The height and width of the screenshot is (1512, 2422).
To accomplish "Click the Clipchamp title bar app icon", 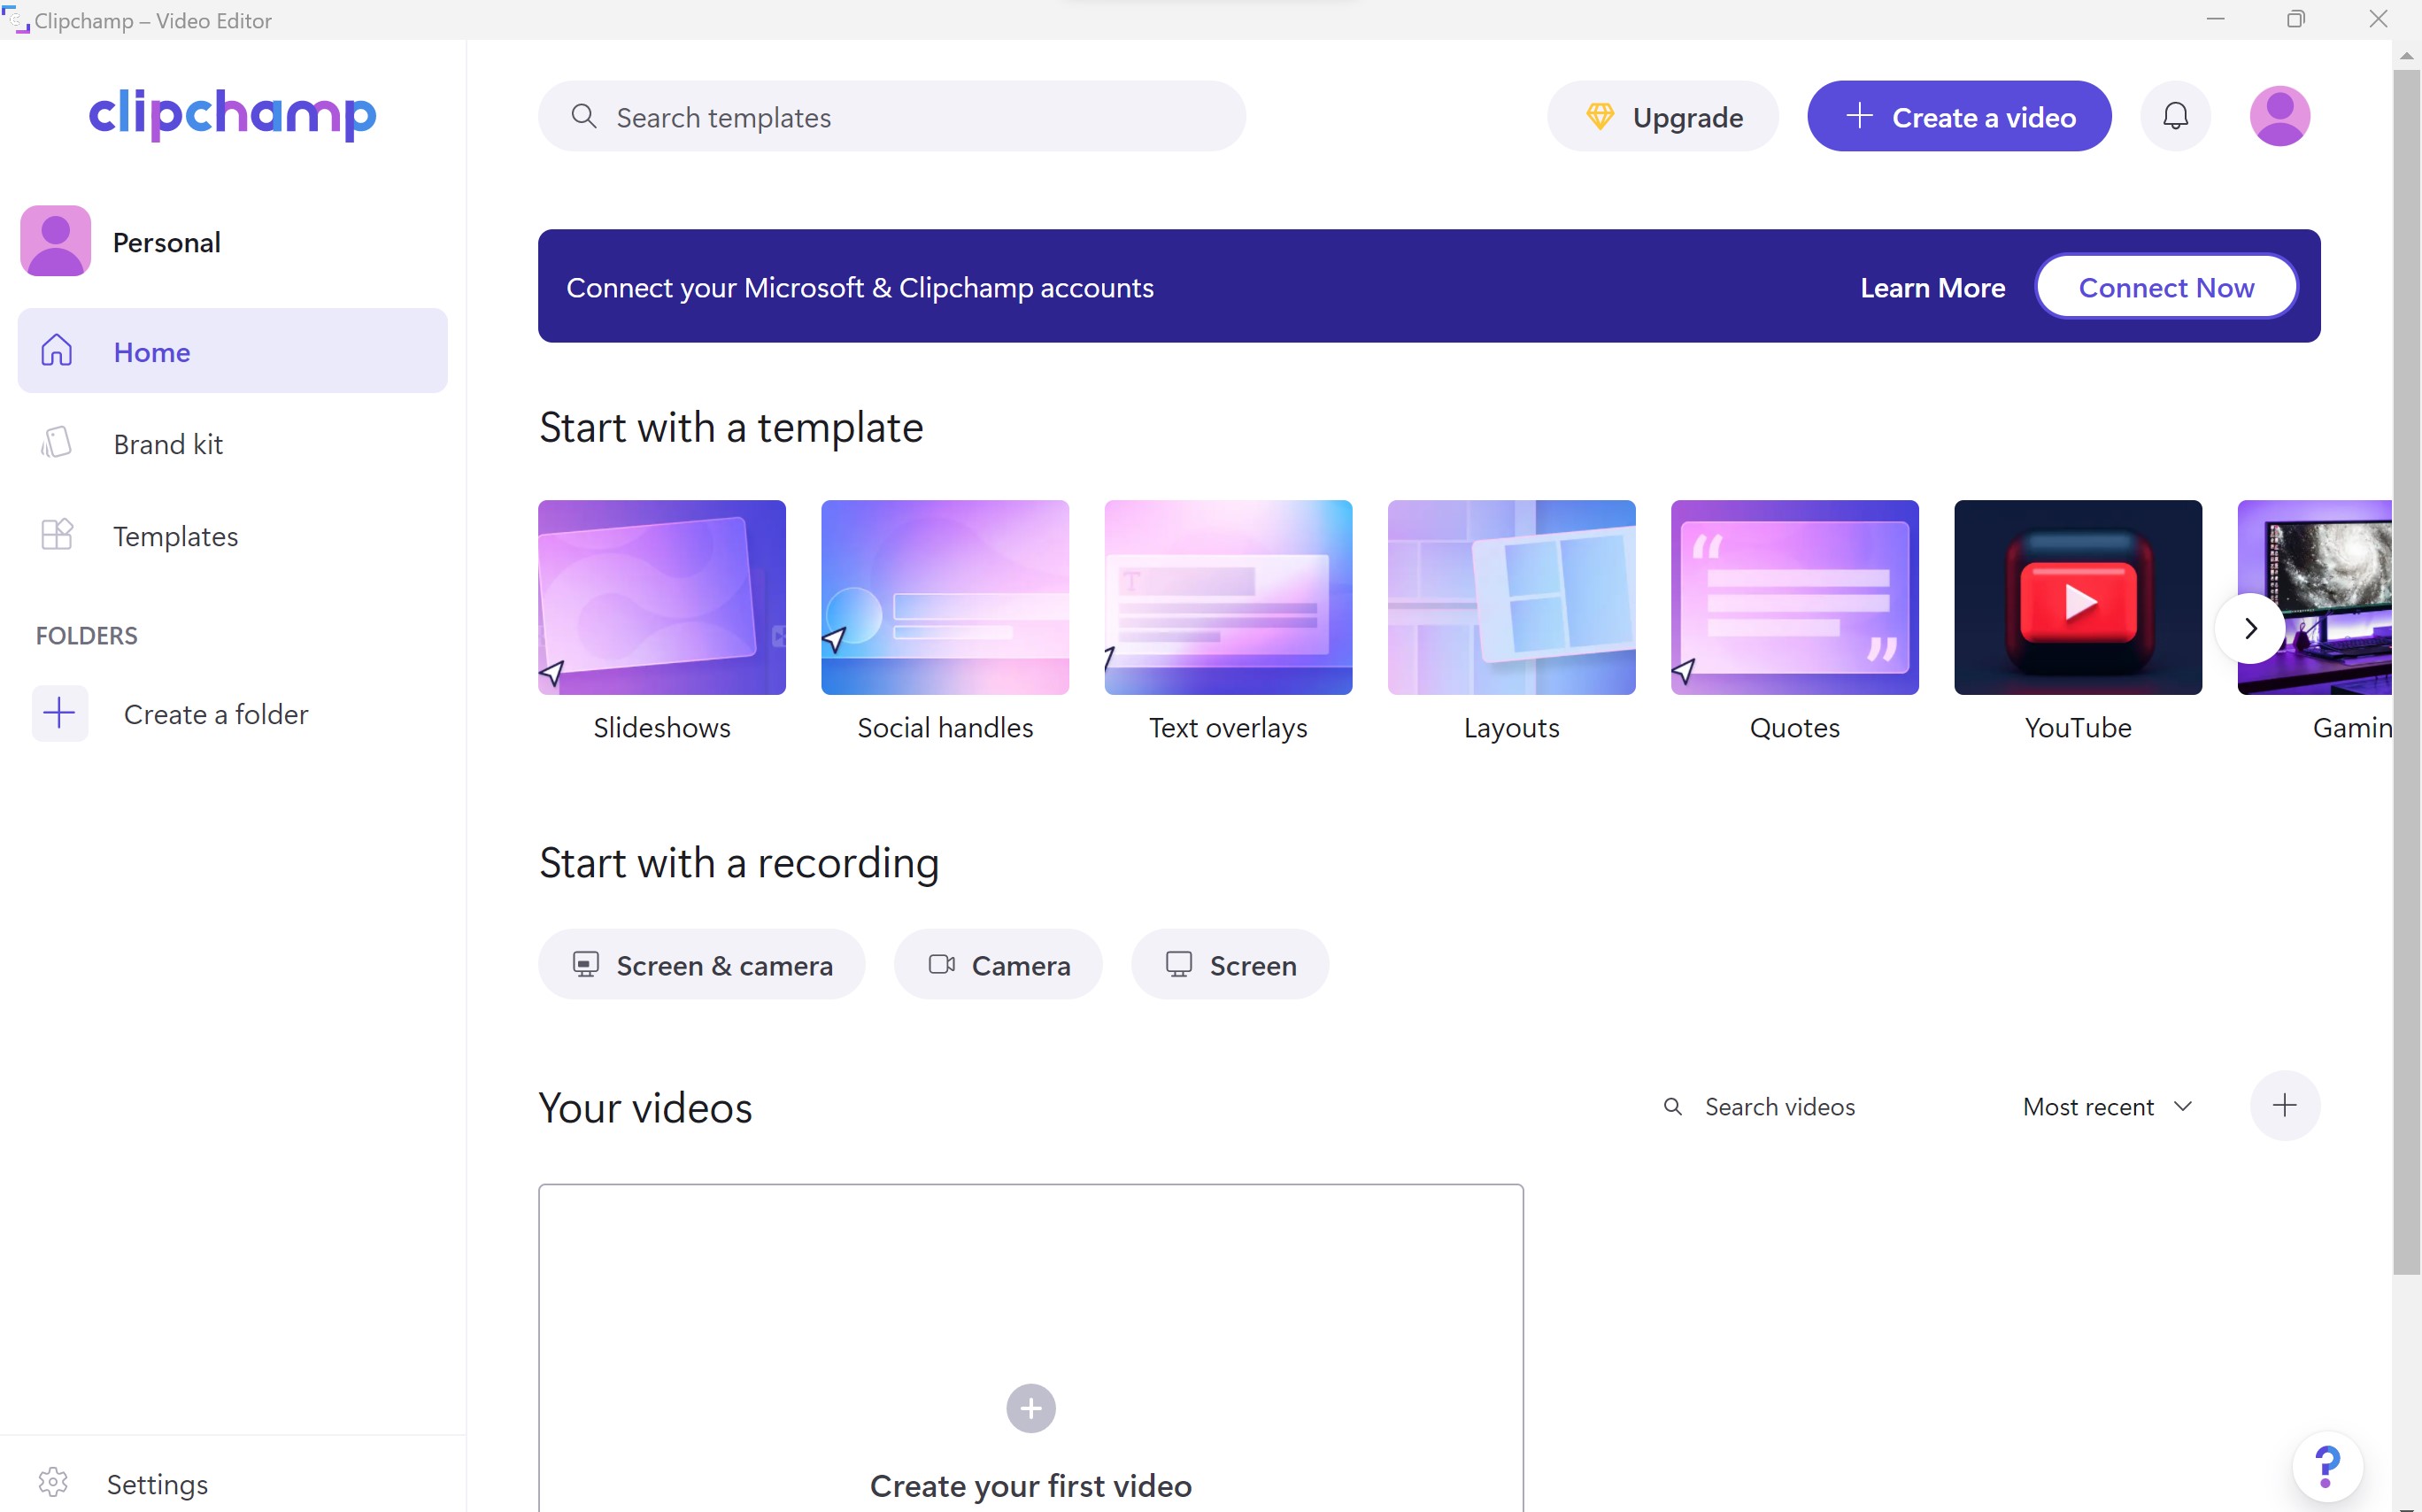I will (x=16, y=19).
